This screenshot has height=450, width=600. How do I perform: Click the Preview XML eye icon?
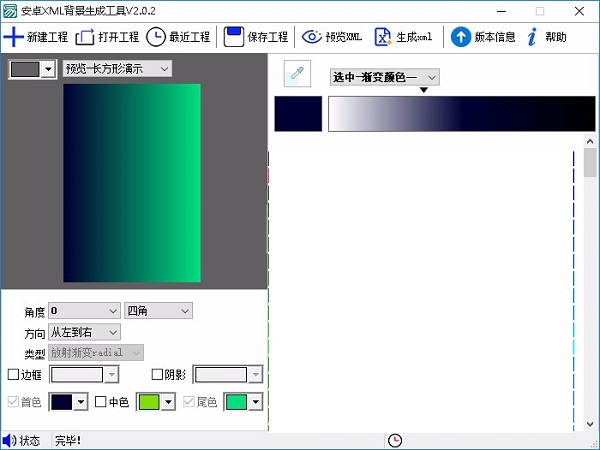(311, 37)
